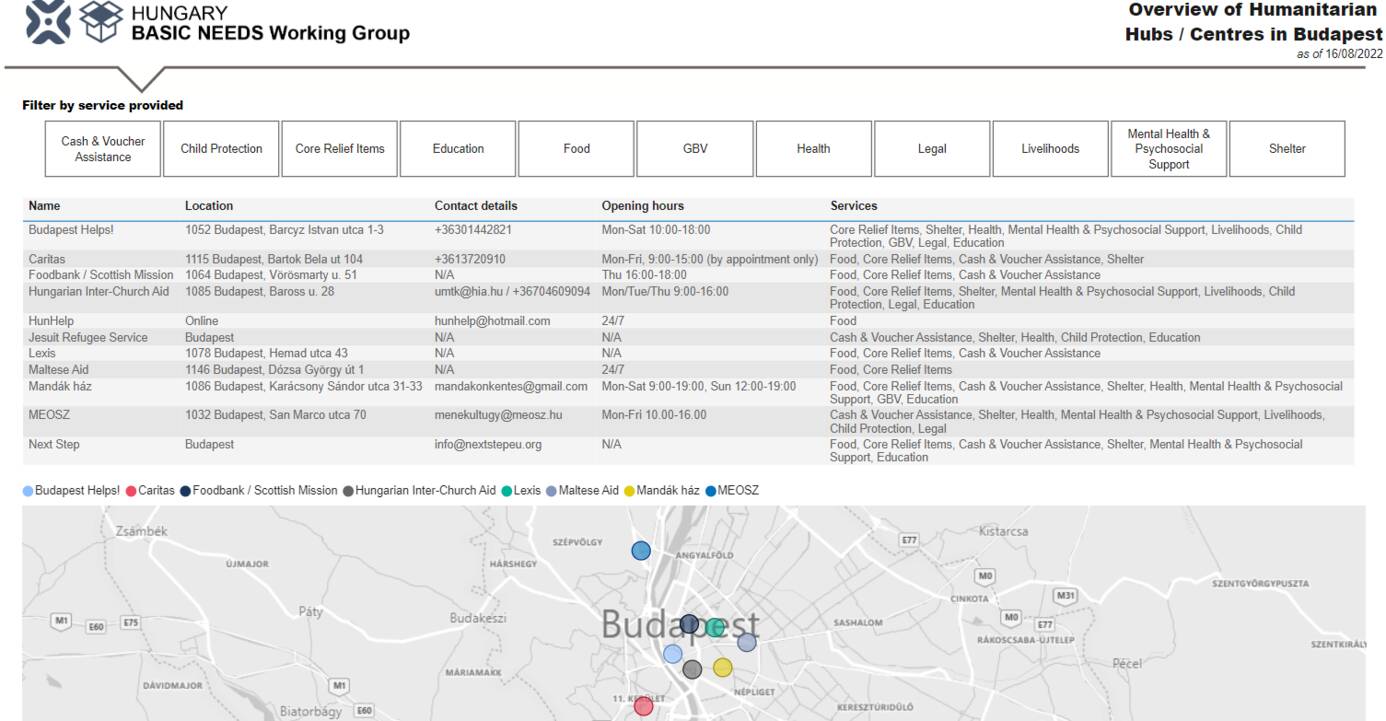Sort by the Opening hours column header

click(643, 206)
